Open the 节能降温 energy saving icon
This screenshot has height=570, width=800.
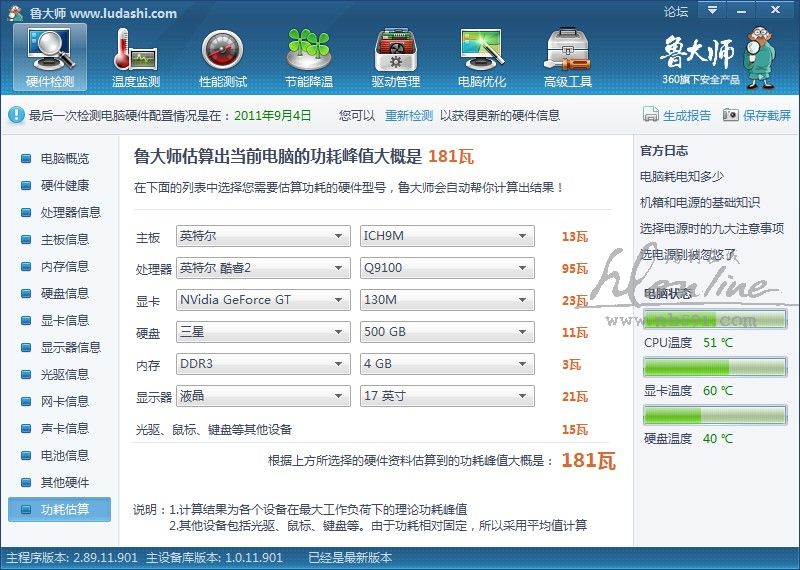click(x=309, y=50)
